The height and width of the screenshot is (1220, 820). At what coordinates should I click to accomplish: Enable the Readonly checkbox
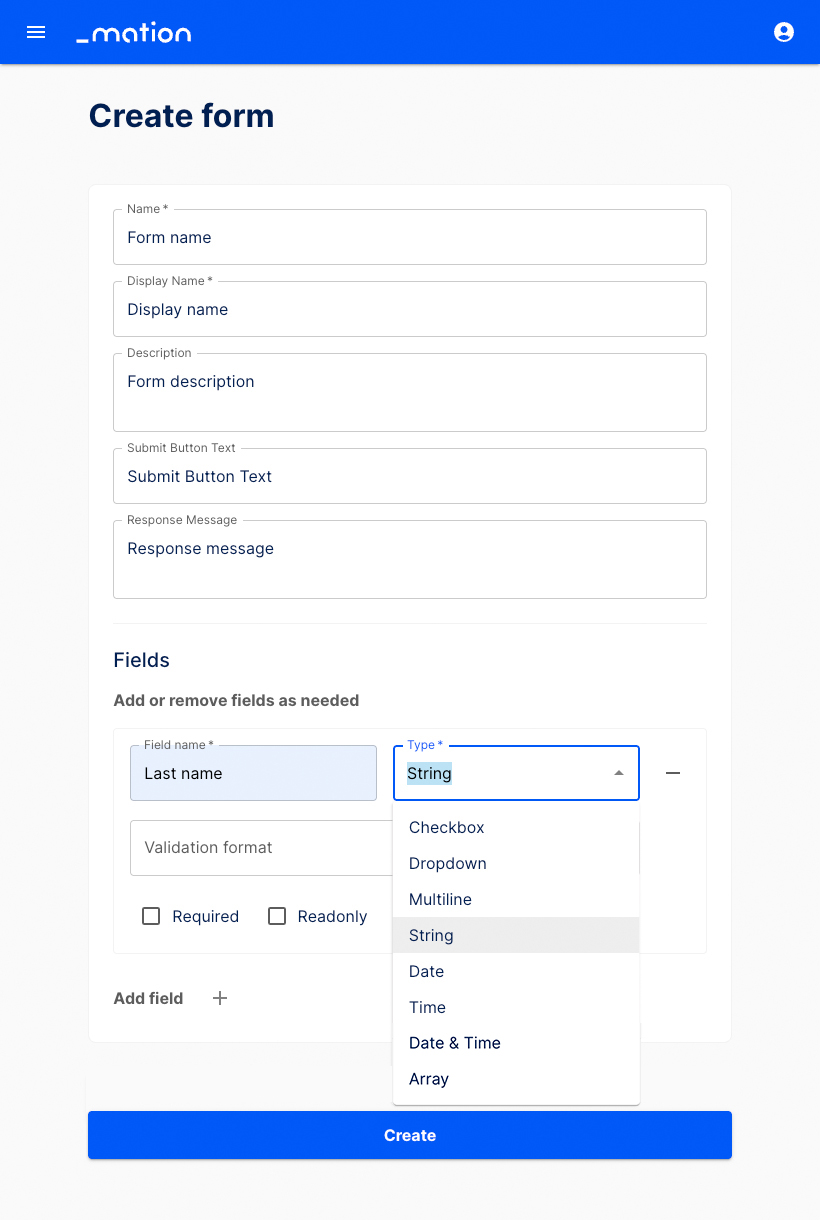pyautogui.click(x=277, y=915)
